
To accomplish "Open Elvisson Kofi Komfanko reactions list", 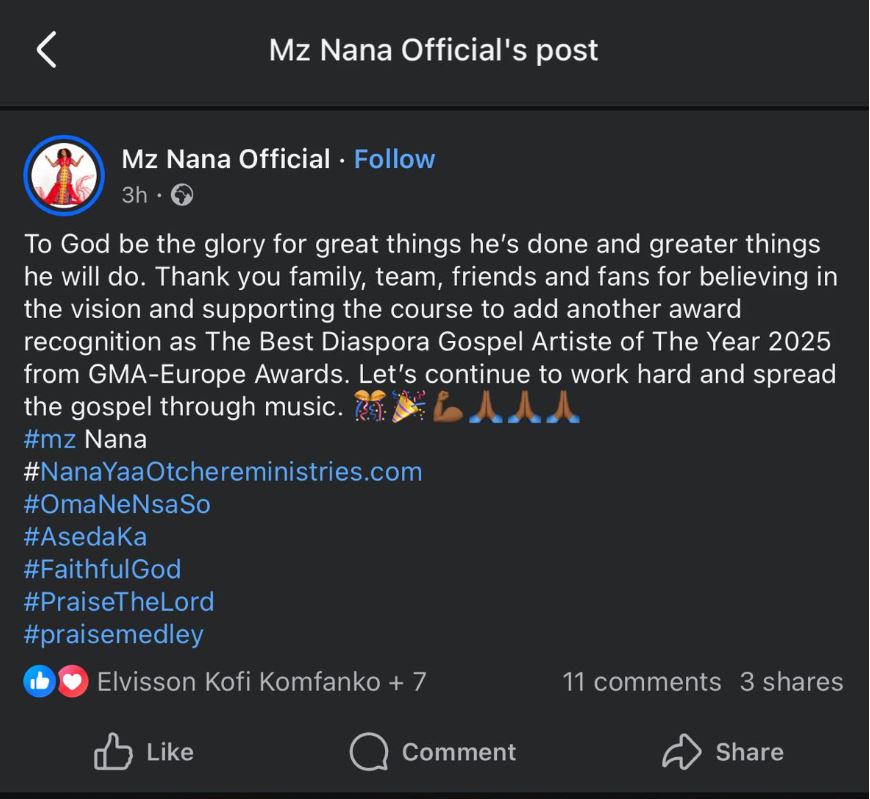I will [x=261, y=682].
